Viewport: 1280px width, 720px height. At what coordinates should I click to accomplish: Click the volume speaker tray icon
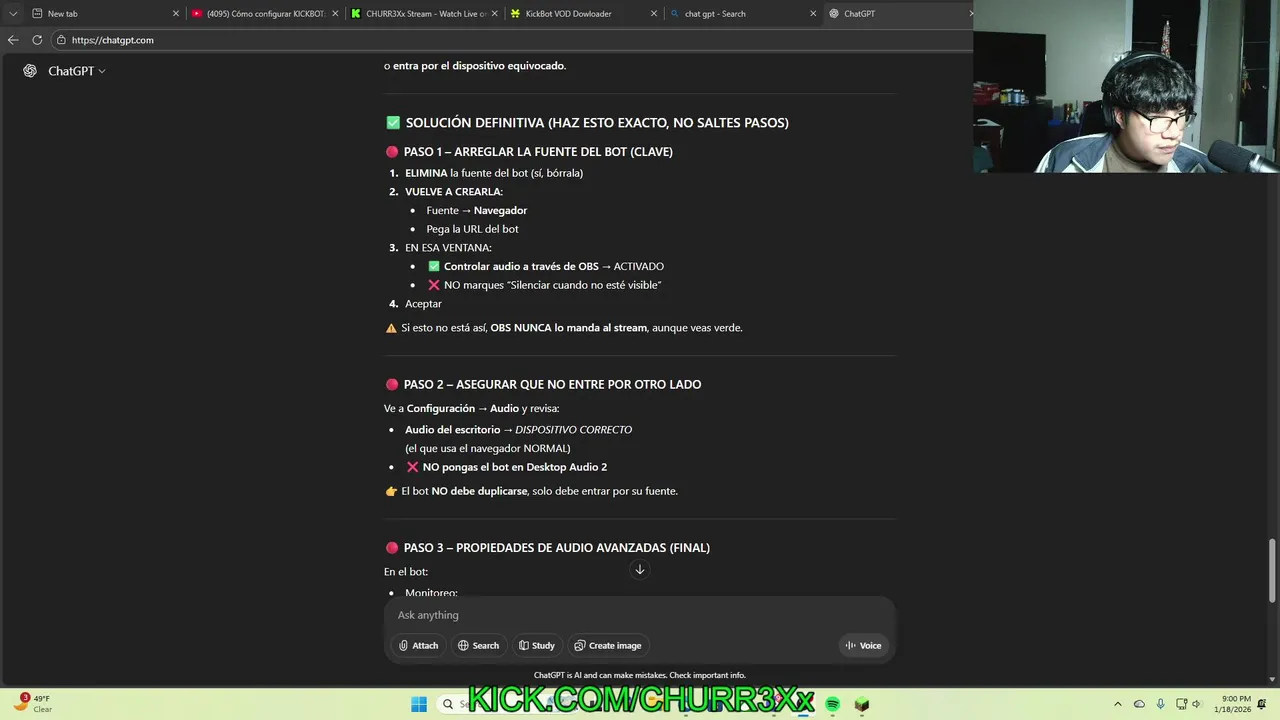coord(1197,704)
